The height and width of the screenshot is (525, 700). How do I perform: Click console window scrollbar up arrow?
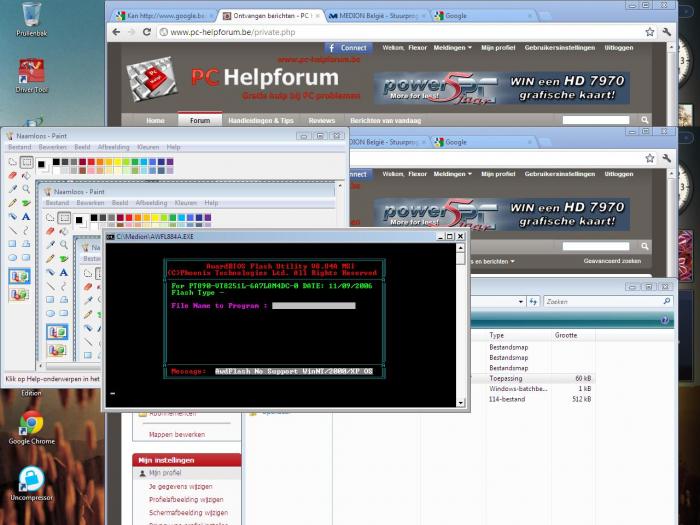[460, 248]
